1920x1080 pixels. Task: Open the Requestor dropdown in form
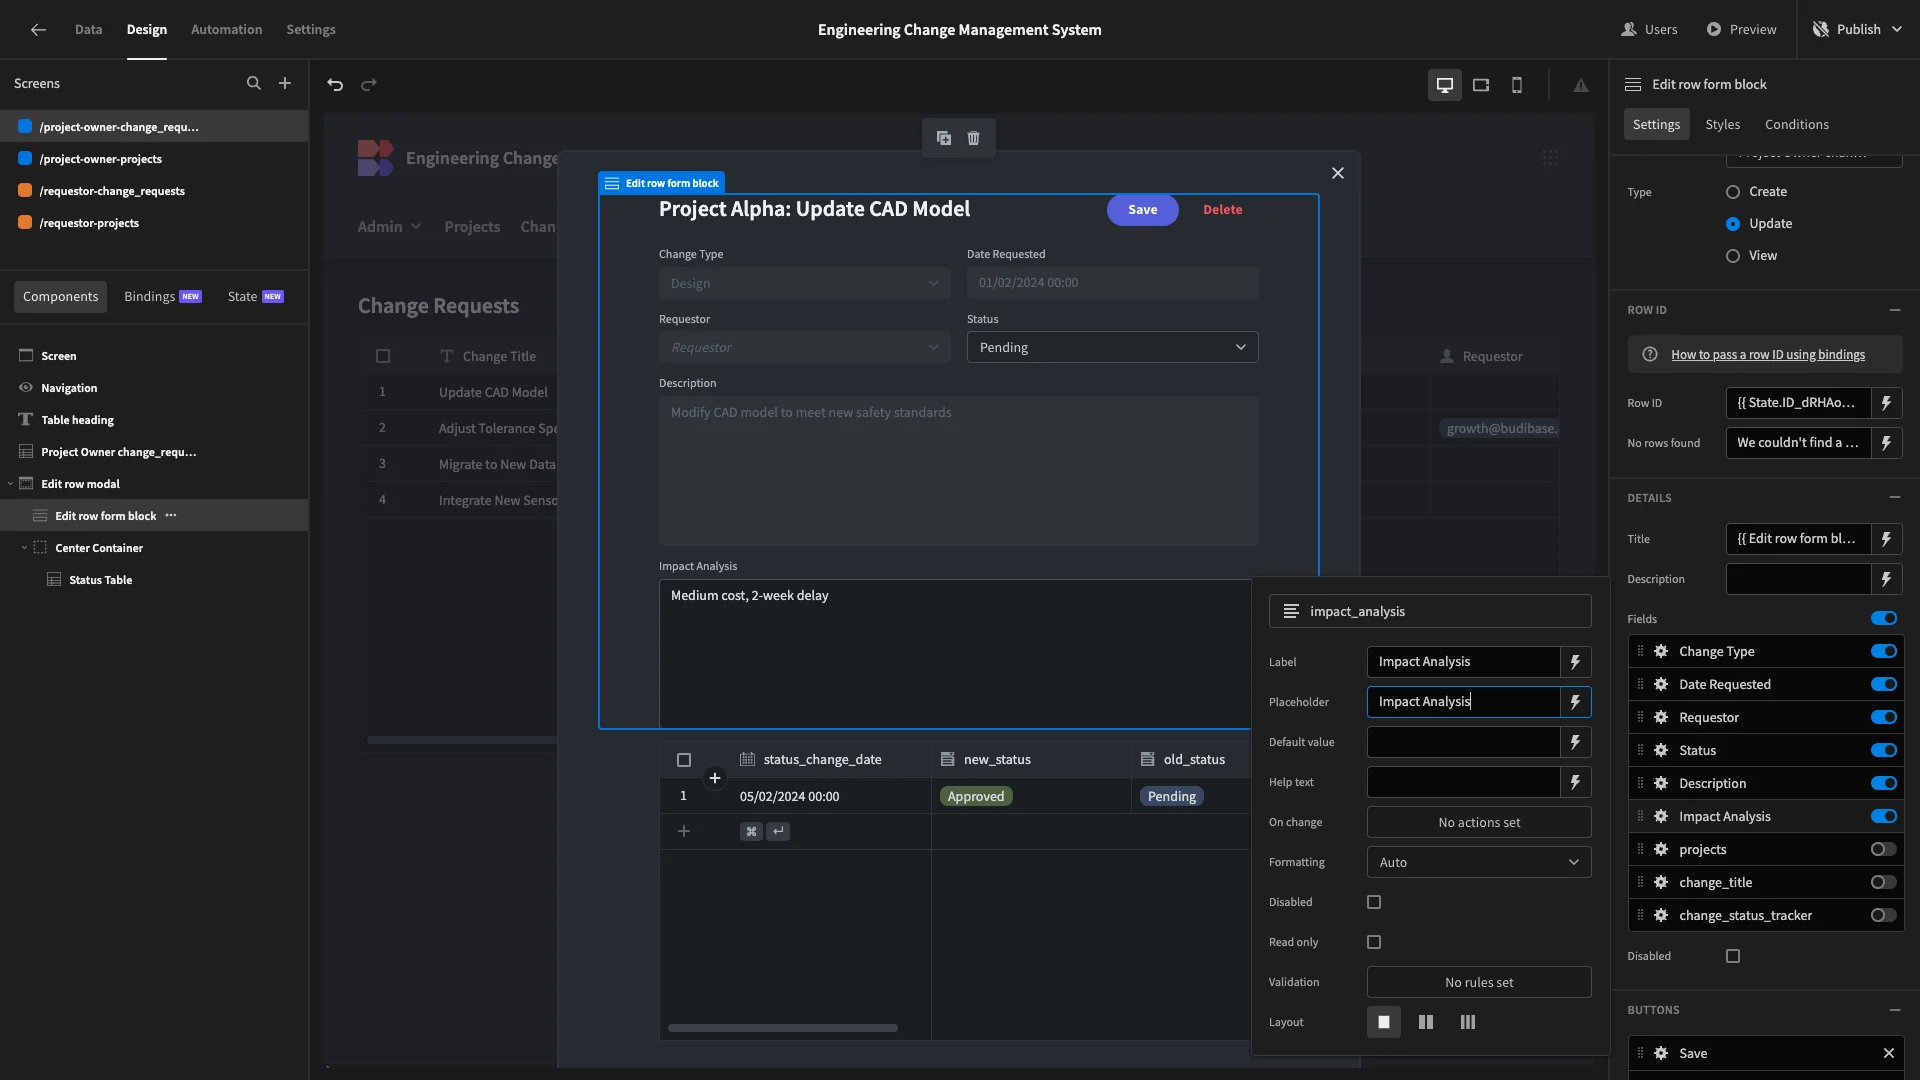tap(804, 347)
